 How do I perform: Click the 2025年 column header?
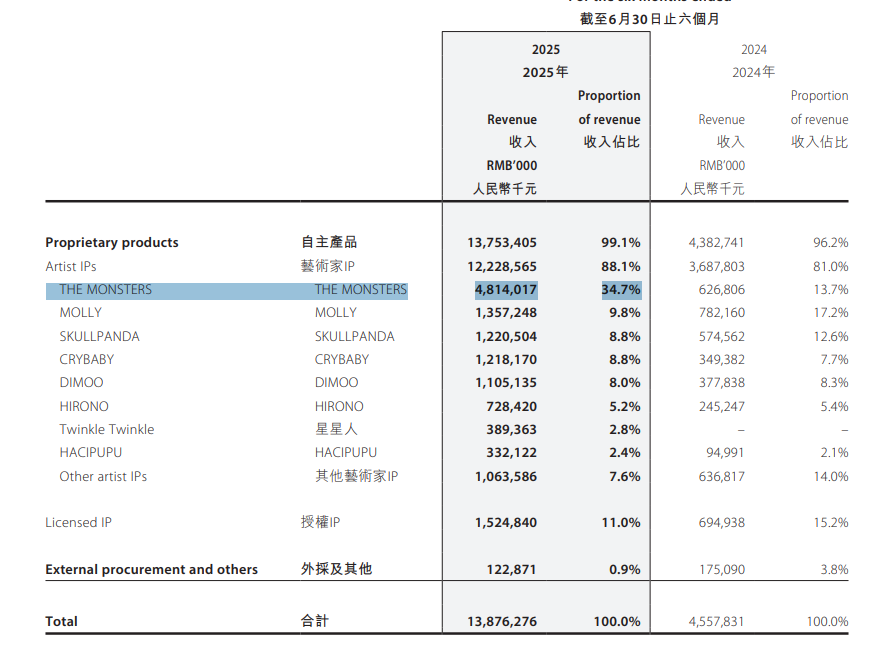coord(545,72)
